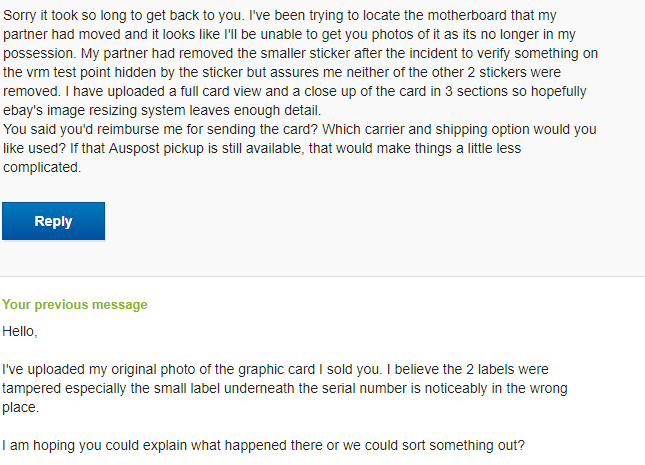The width and height of the screenshot is (645, 465).
Task: Click the 'Hello,' greeting line
Action: coord(20,331)
